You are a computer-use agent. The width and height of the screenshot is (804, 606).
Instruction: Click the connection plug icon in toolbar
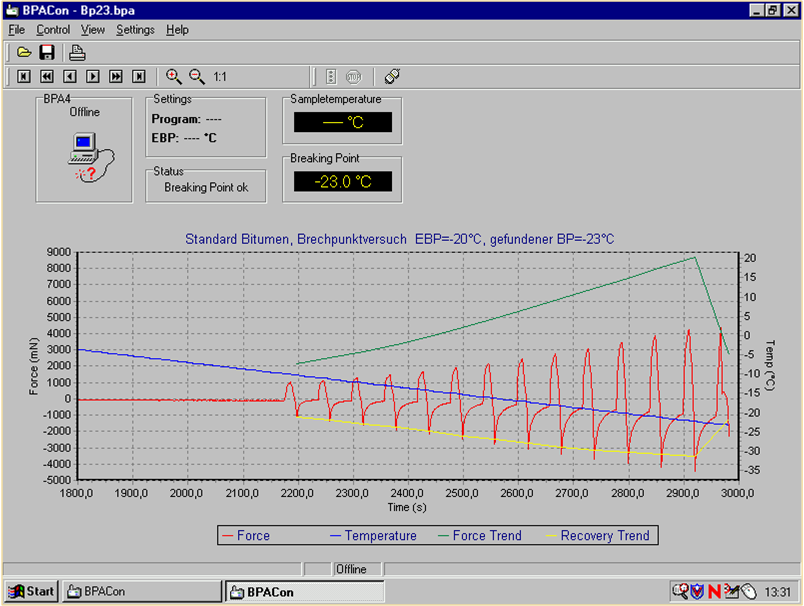(x=392, y=76)
